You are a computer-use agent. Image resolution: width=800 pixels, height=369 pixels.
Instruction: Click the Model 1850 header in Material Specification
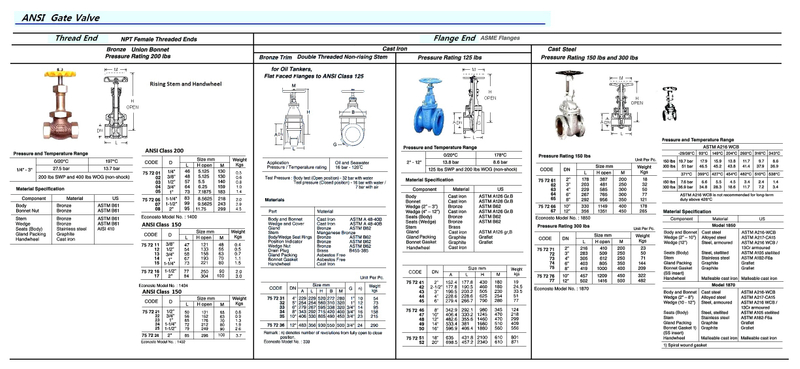(721, 226)
